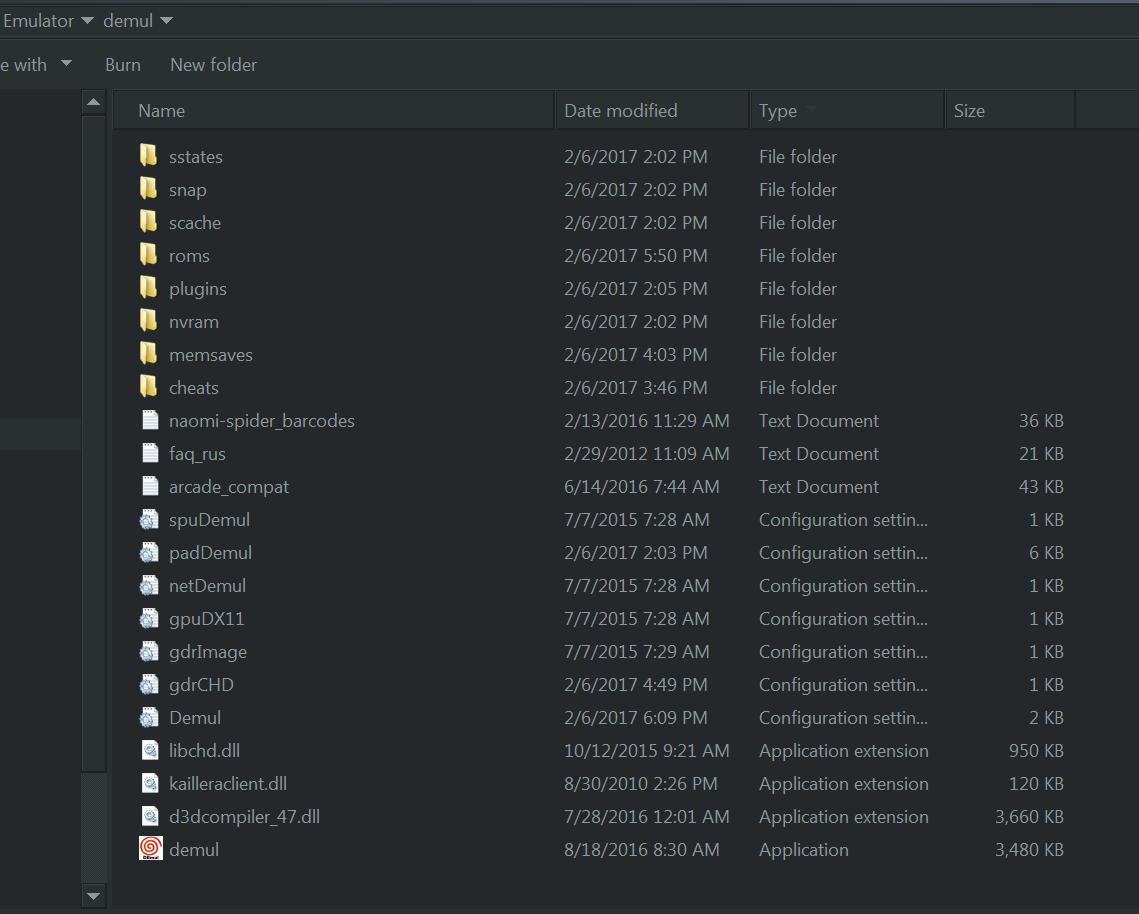Screen dimensions: 1139x914
Task: Select the kailleraclient.dll file name
Action: (227, 784)
